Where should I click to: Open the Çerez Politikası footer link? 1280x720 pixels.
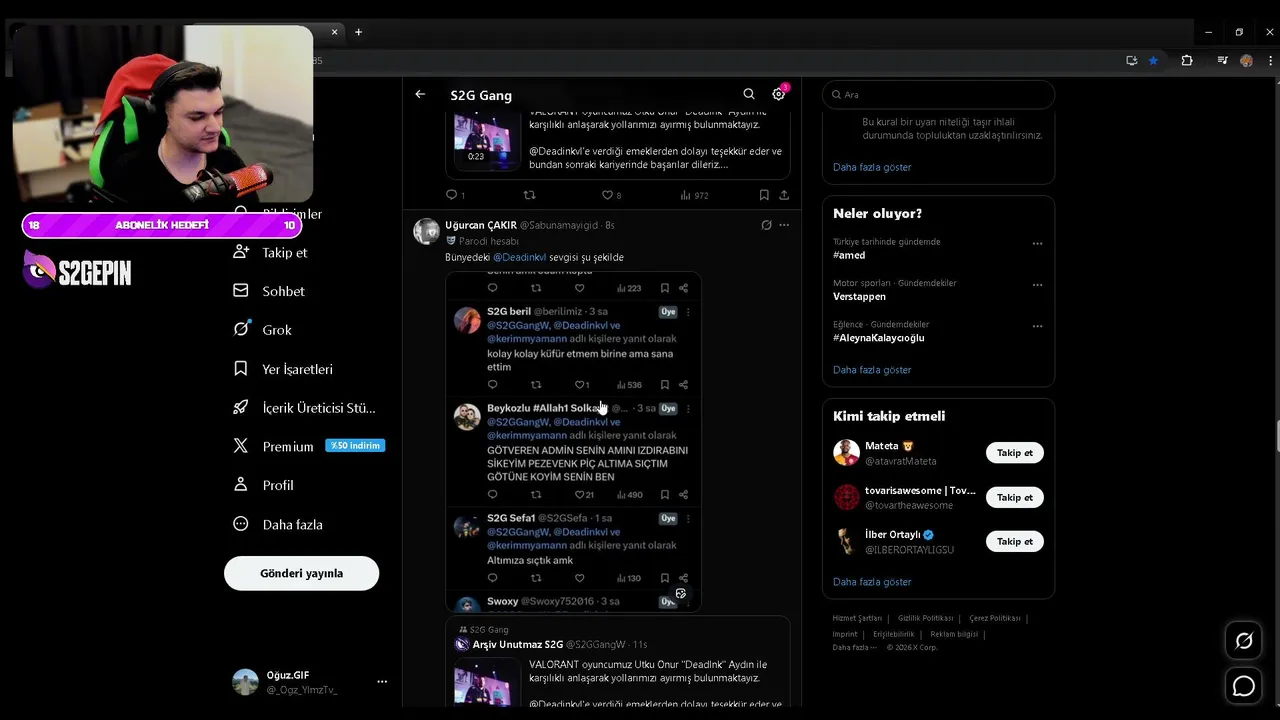coord(994,618)
